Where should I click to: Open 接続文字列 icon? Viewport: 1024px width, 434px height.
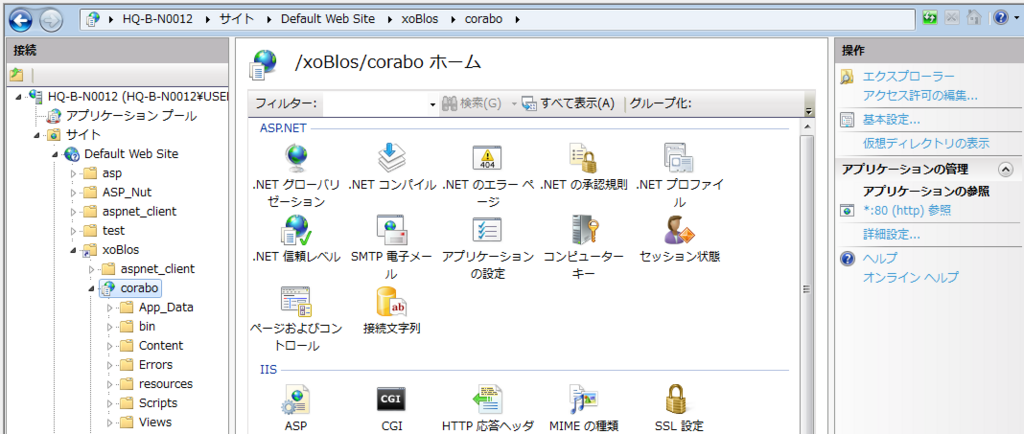[392, 302]
